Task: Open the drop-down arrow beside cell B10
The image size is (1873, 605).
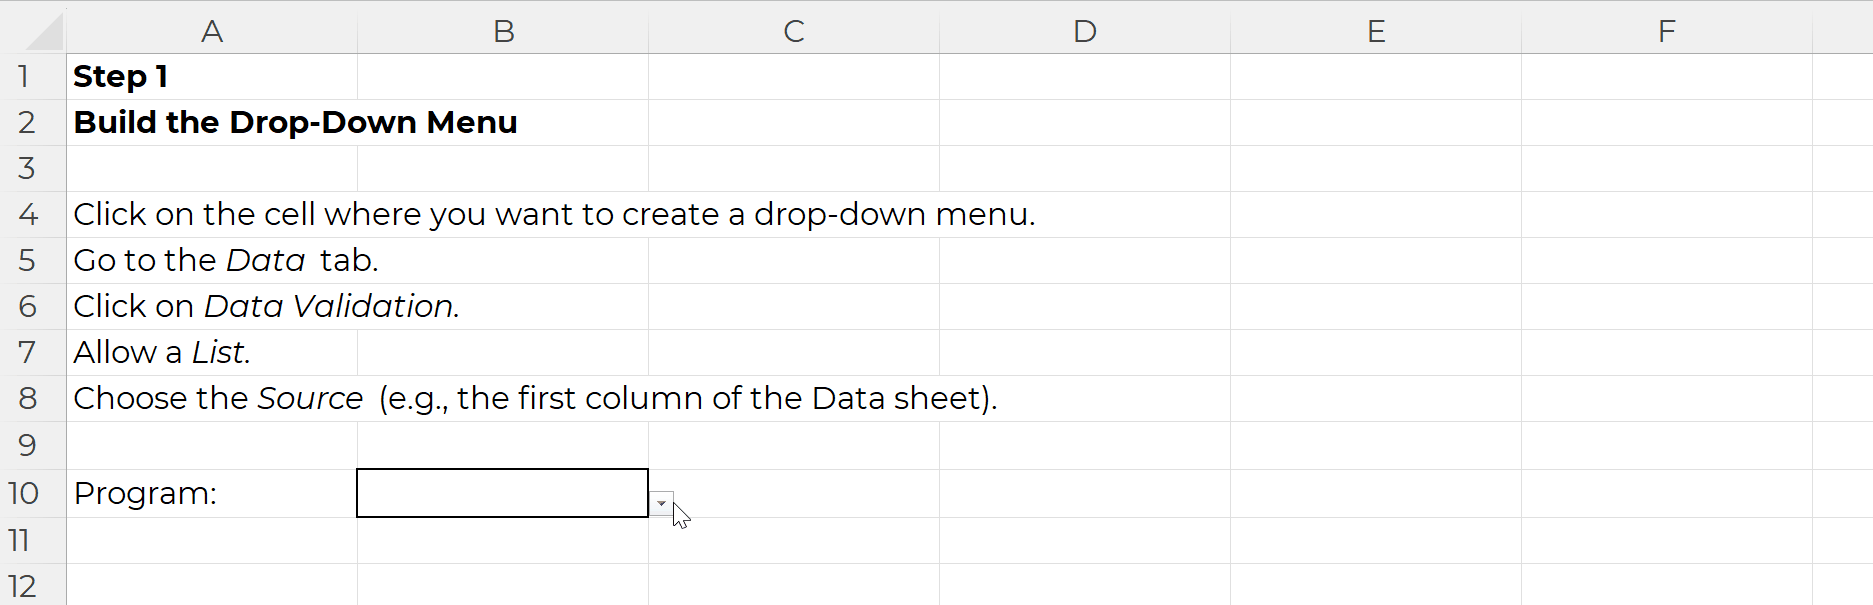Action: pos(661,503)
